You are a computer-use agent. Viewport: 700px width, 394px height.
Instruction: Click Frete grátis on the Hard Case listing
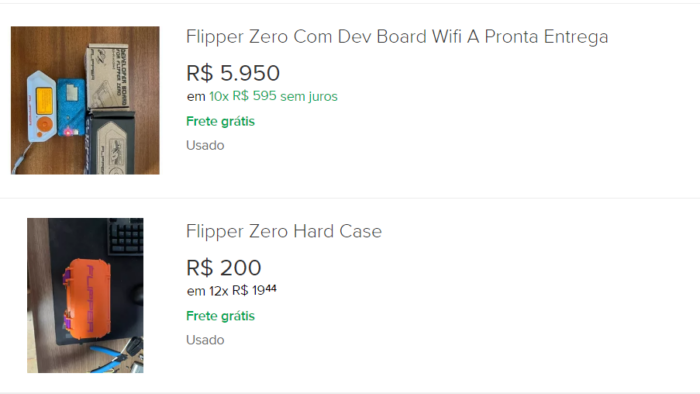pyautogui.click(x=221, y=316)
